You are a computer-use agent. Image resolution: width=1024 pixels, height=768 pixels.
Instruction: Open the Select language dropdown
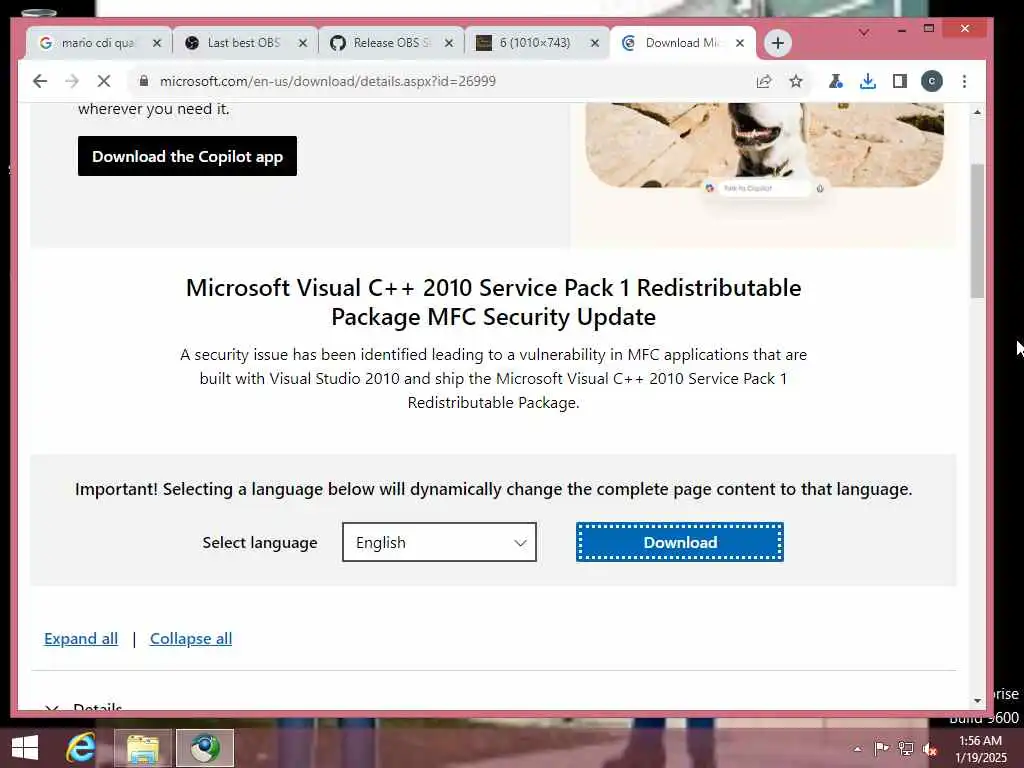439,542
